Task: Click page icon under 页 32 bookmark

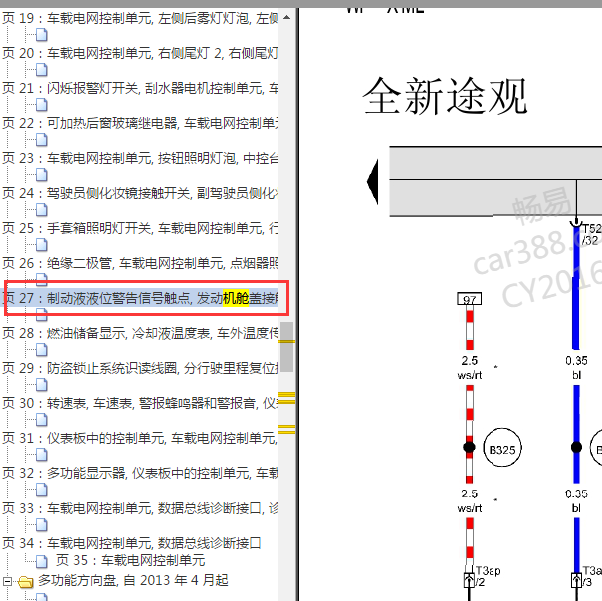Action: 41,490
